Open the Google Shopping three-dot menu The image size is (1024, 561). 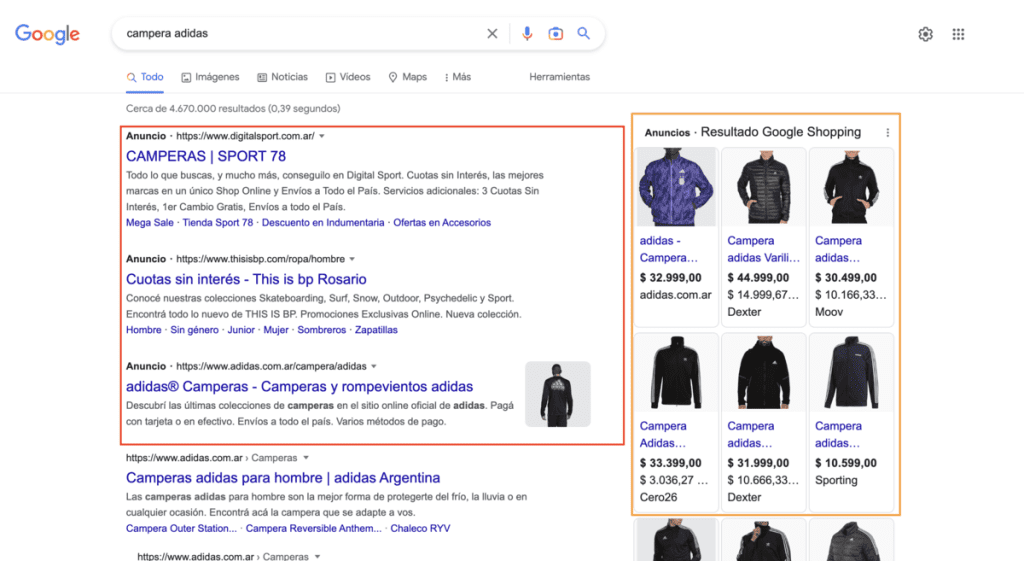[888, 133]
